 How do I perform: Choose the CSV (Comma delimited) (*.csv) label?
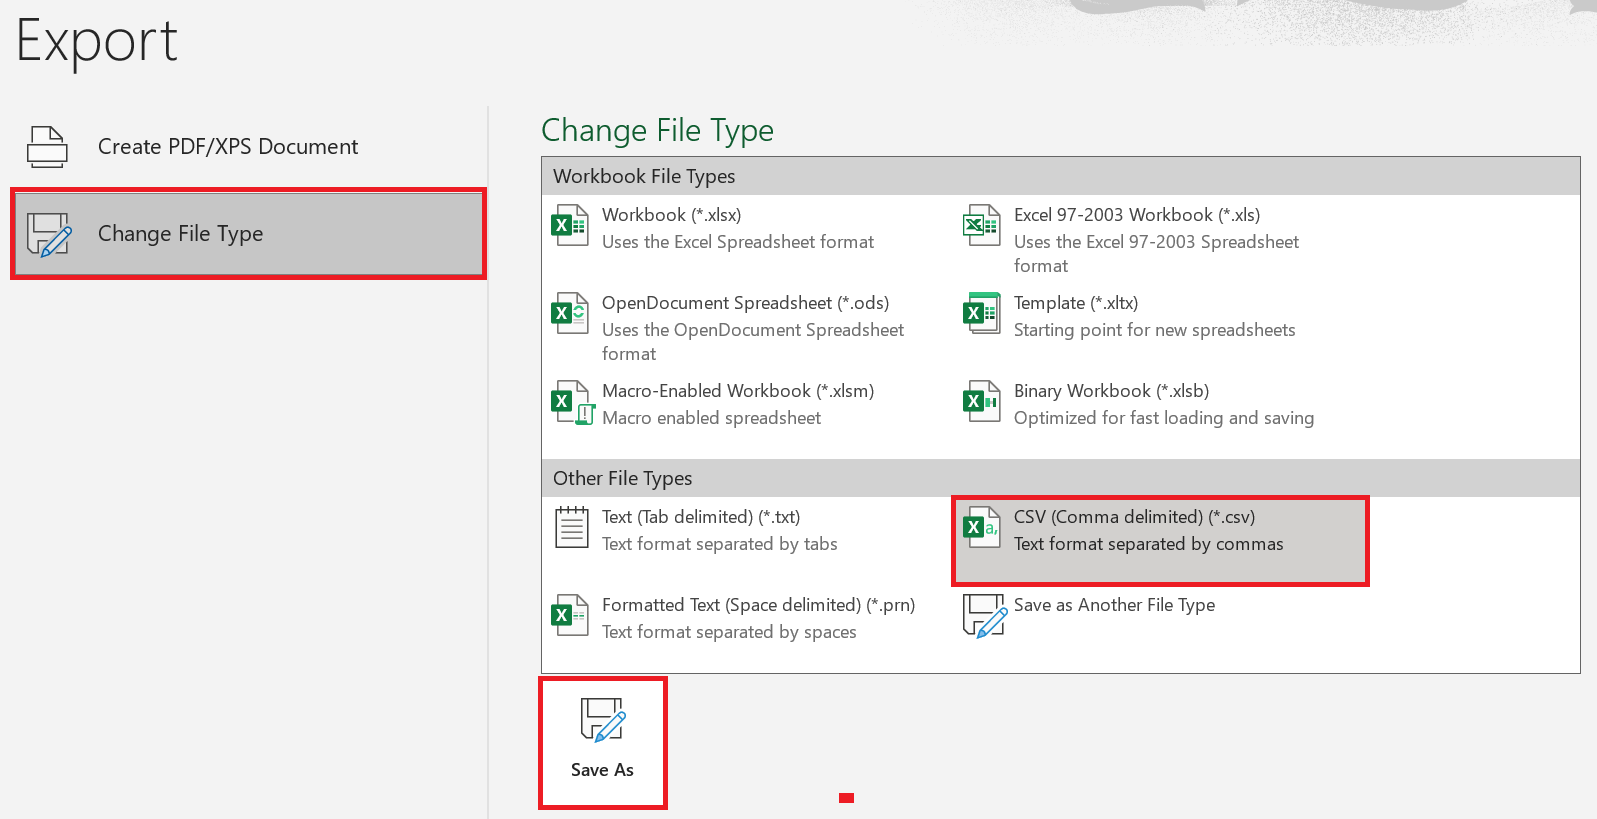[1134, 517]
